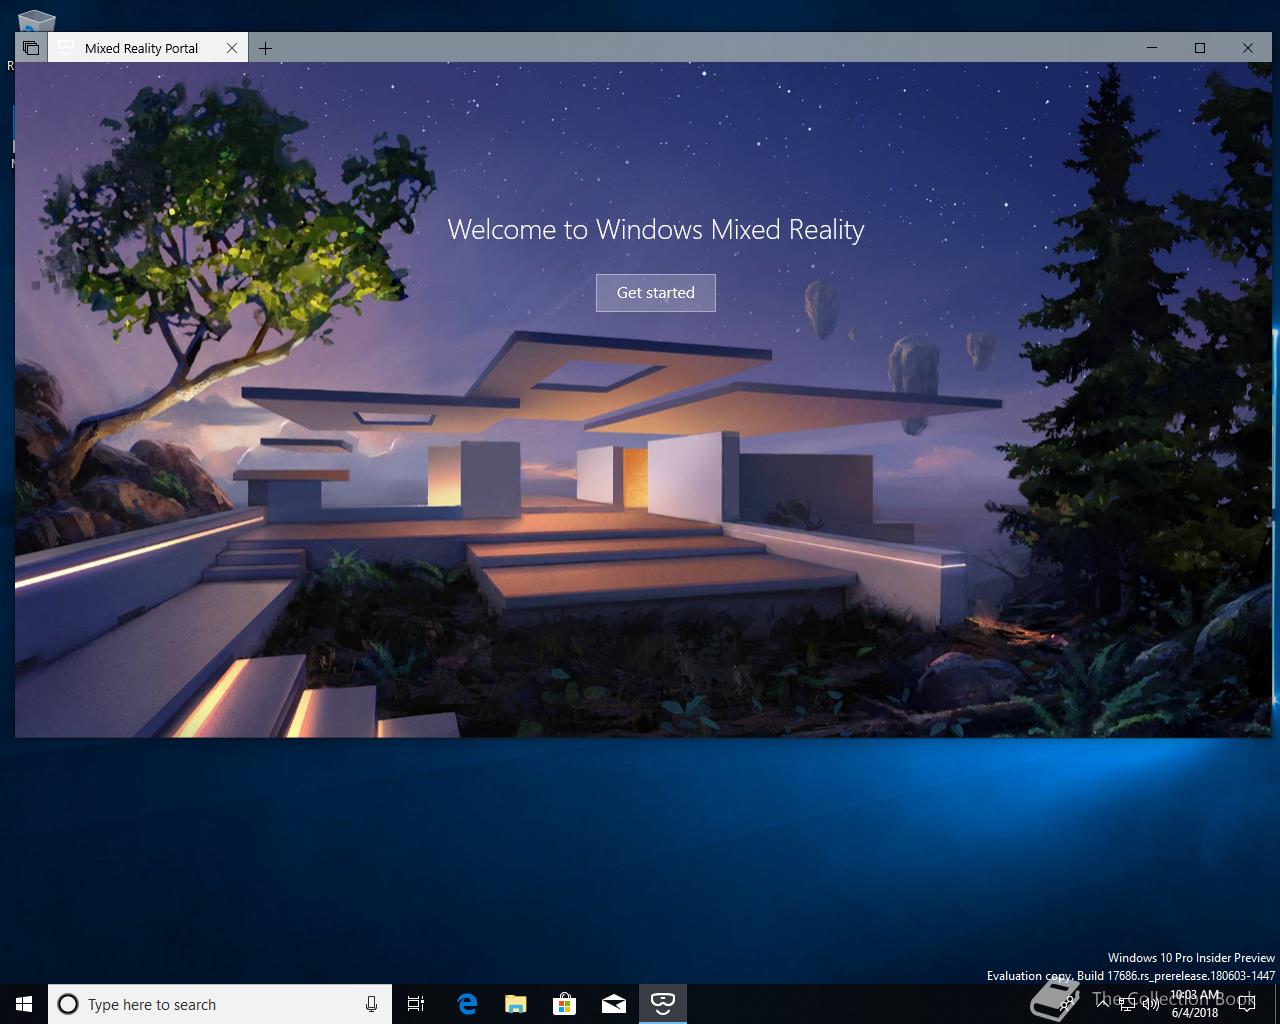Select Mixed Reality Portal taskbar icon

tap(663, 1004)
